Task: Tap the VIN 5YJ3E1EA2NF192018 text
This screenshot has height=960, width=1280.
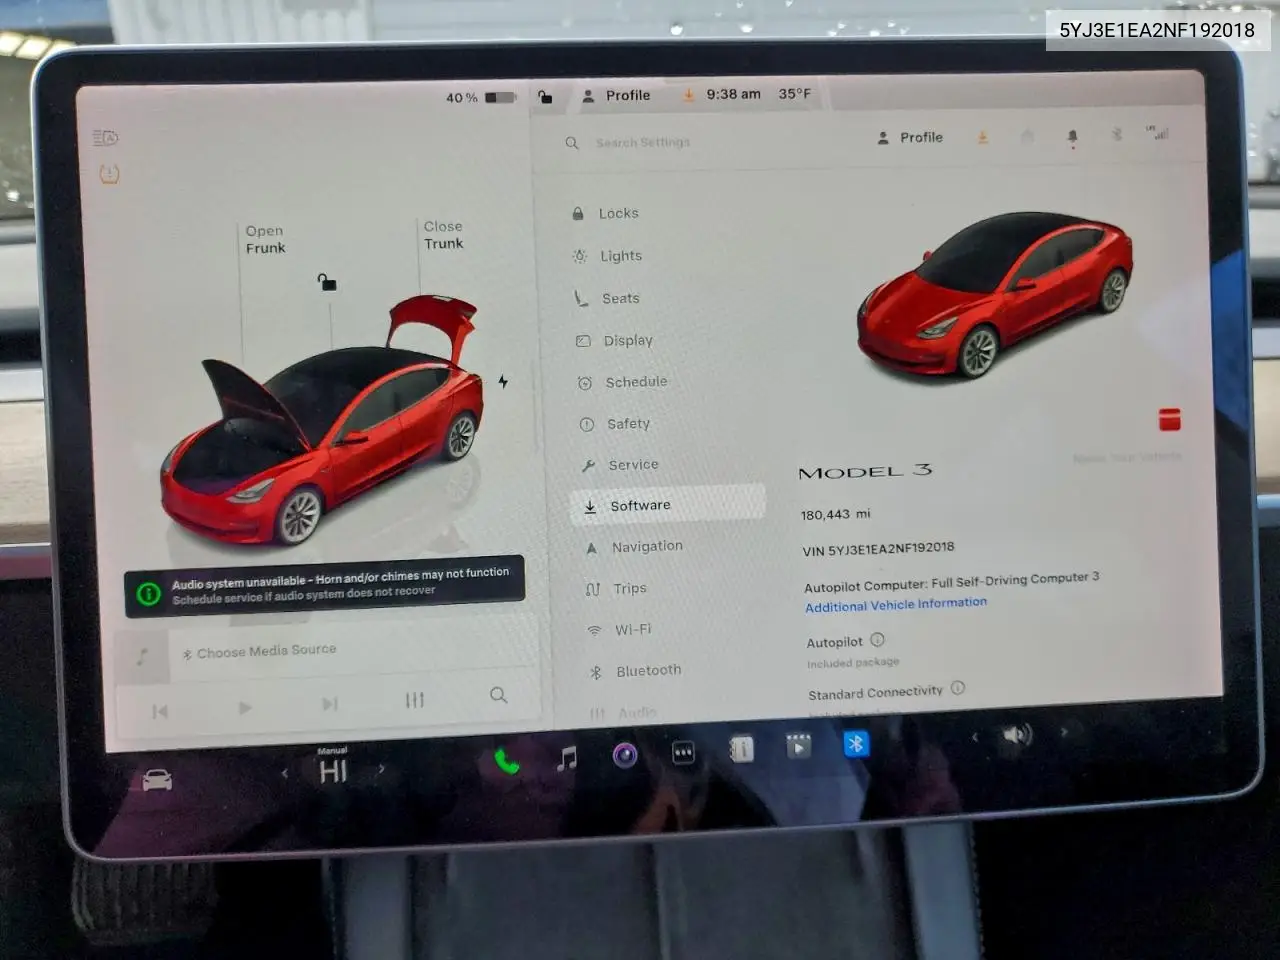Action: pos(878,549)
